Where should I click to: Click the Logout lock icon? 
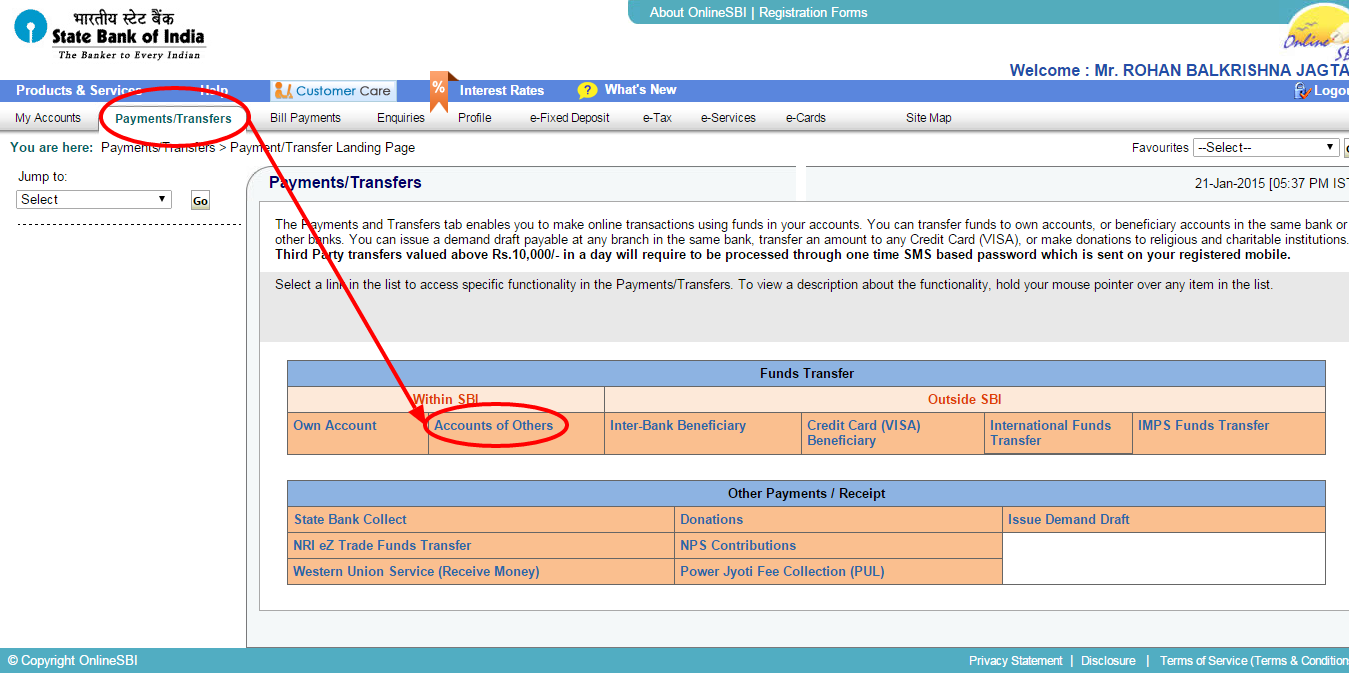point(1301,90)
